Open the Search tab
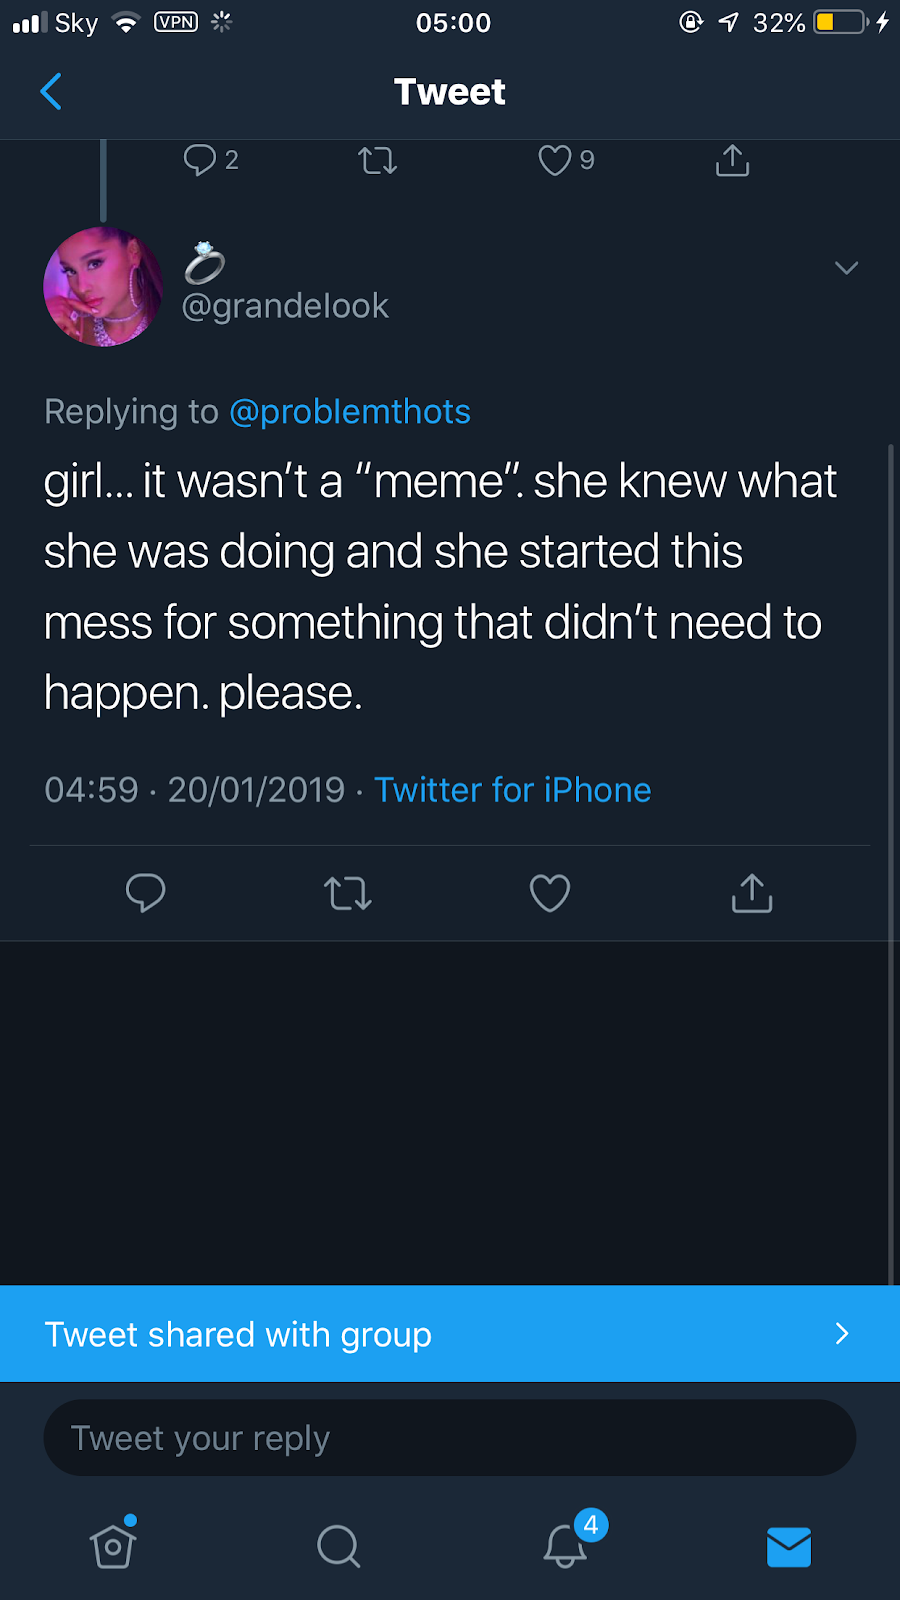Viewport: 900px width, 1600px height. [338, 1546]
